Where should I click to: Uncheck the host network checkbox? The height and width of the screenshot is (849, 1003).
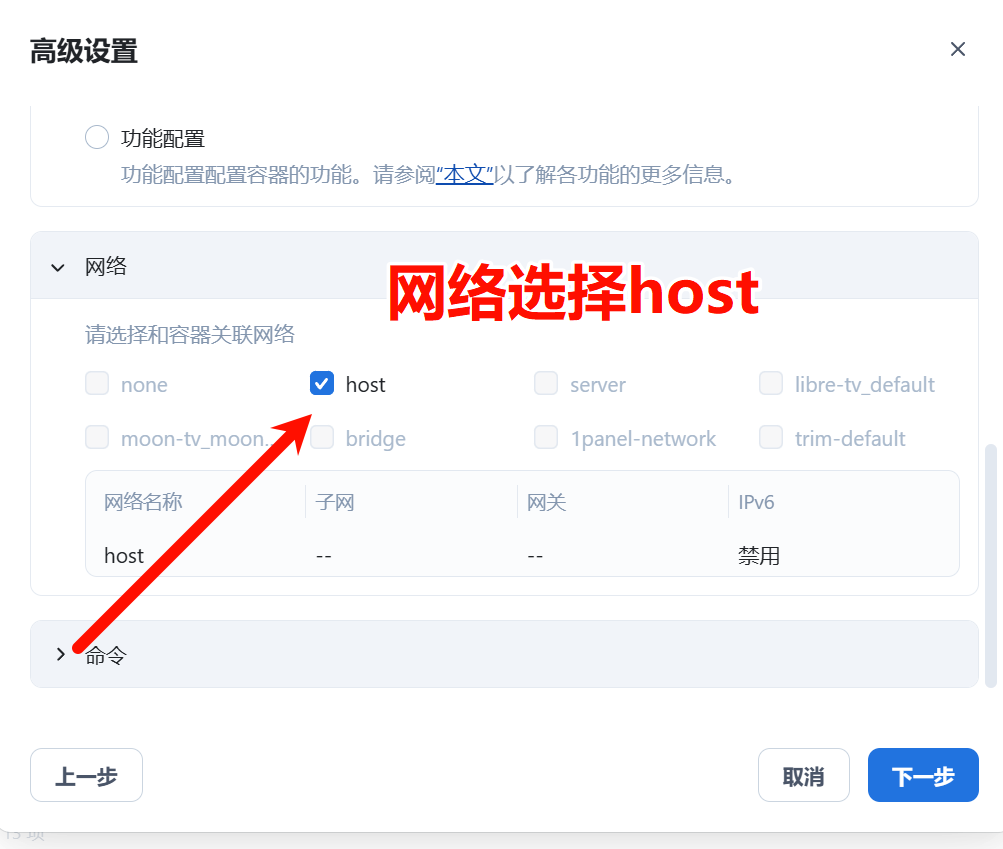click(322, 384)
